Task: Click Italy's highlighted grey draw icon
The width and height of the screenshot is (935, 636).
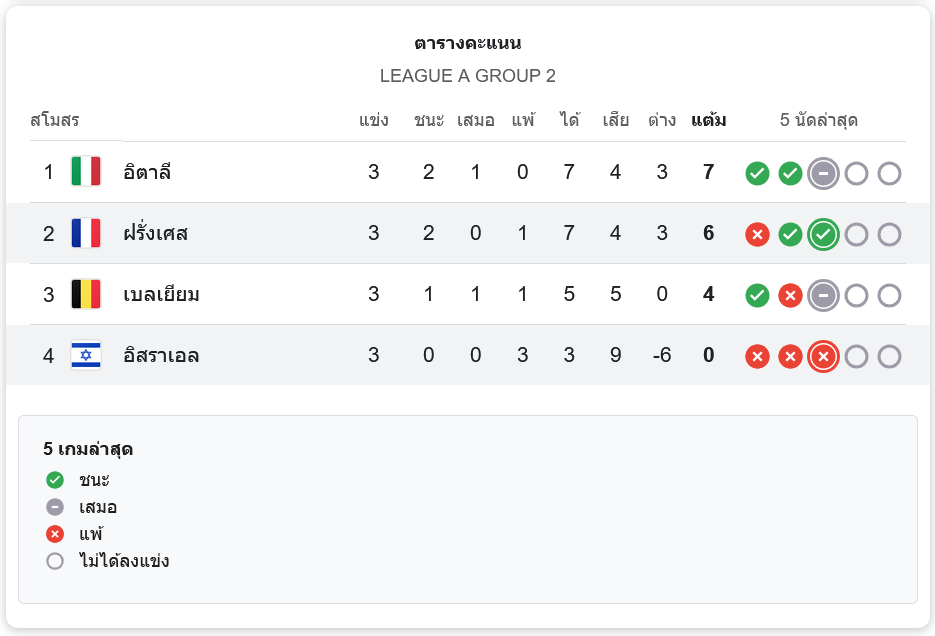Action: pos(823,174)
